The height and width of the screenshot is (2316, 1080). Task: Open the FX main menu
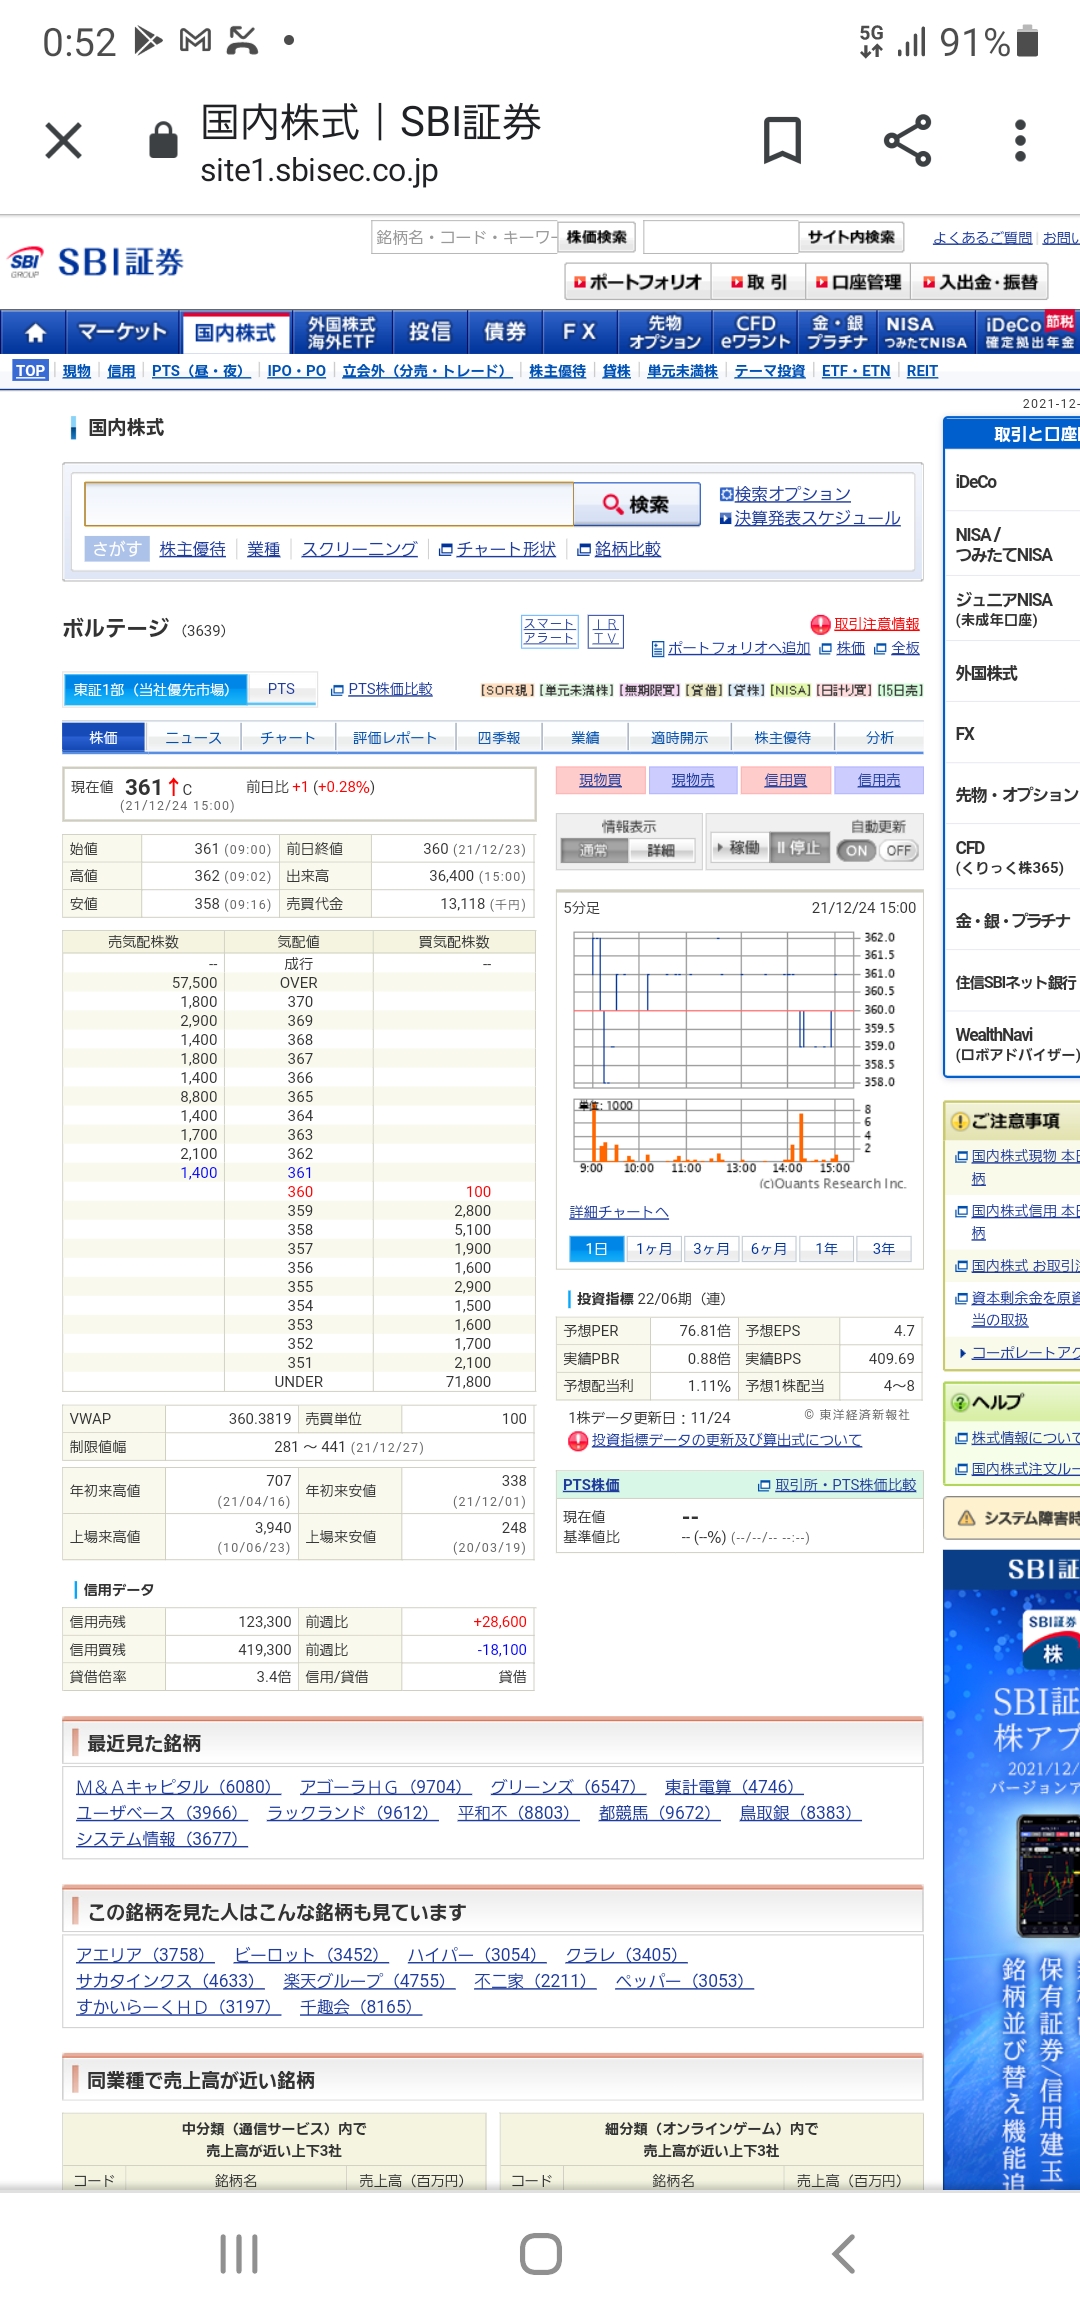pyautogui.click(x=580, y=332)
